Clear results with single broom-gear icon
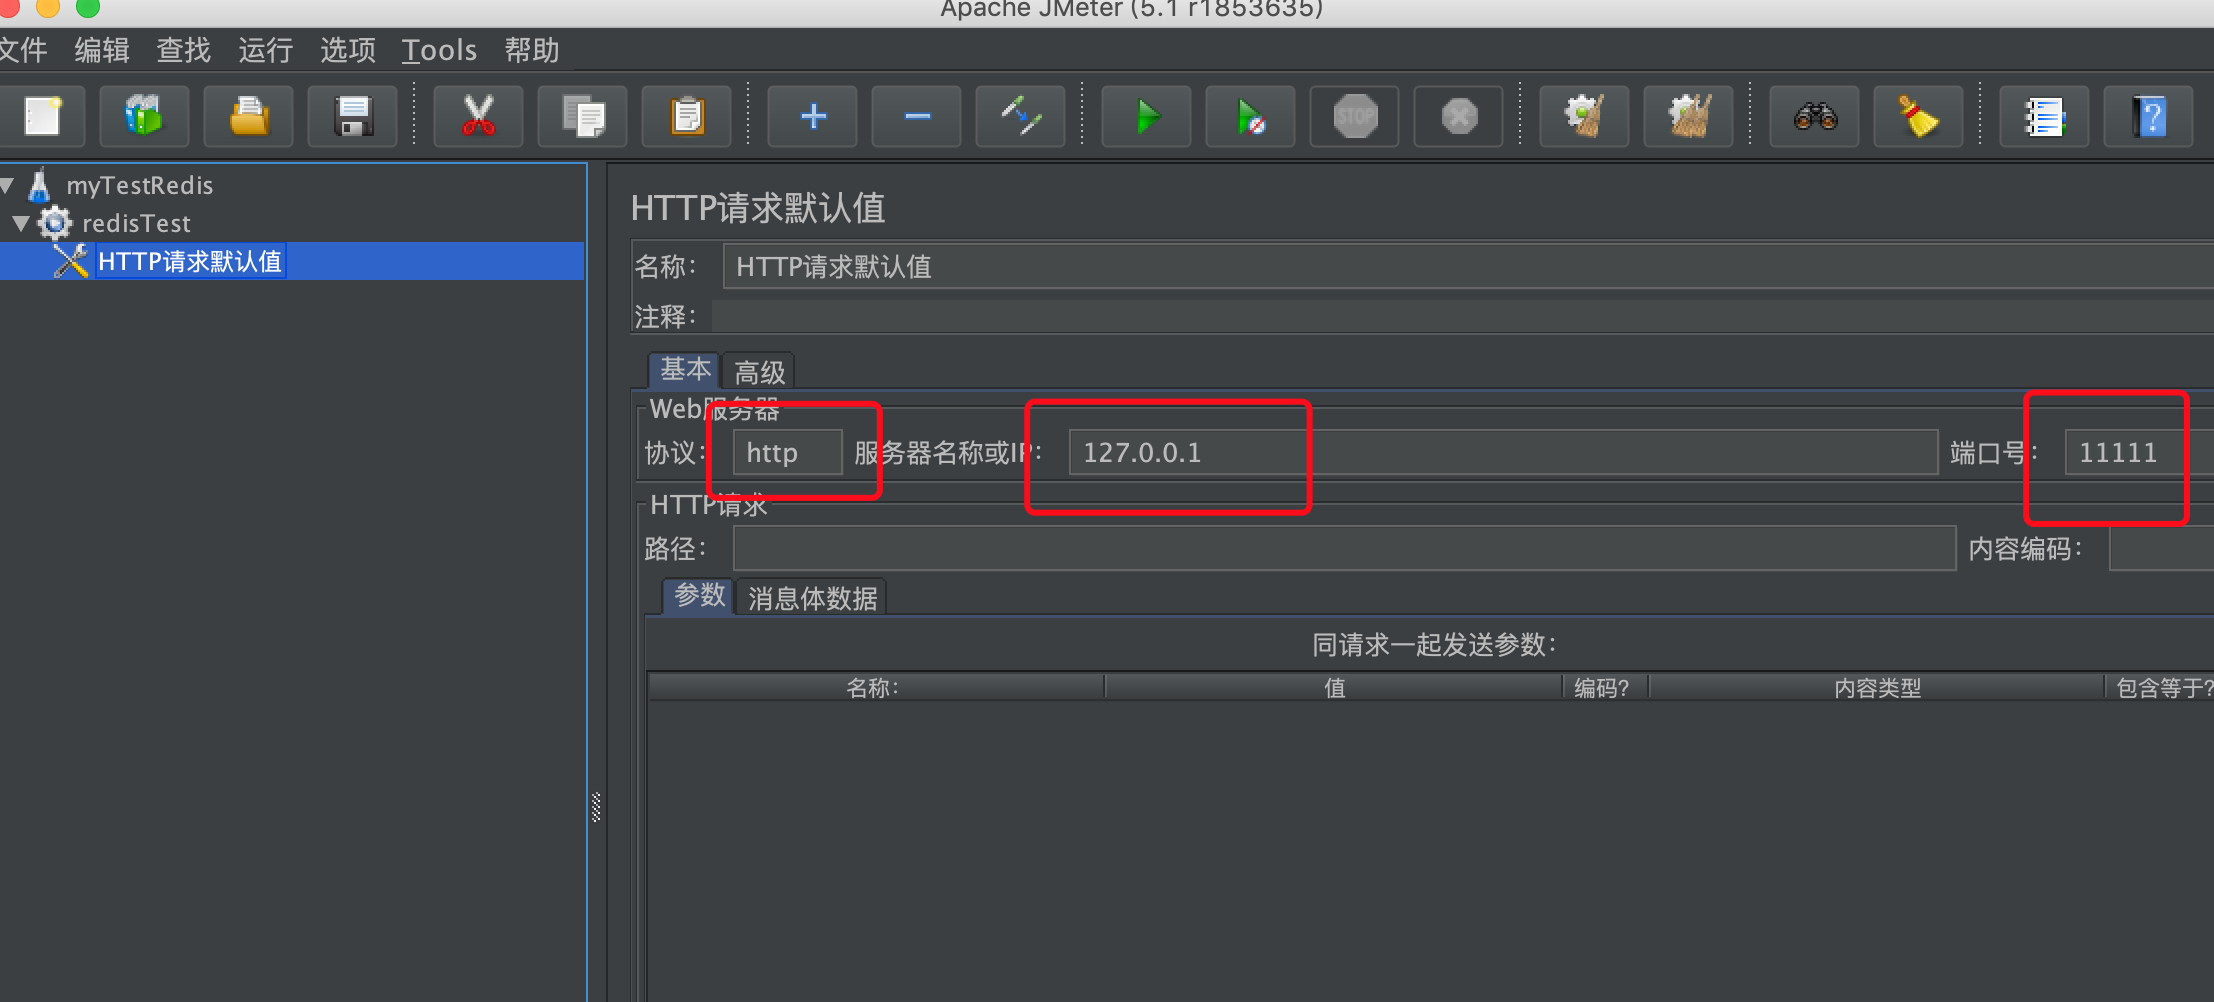The width and height of the screenshot is (2214, 1002). tap(1585, 117)
